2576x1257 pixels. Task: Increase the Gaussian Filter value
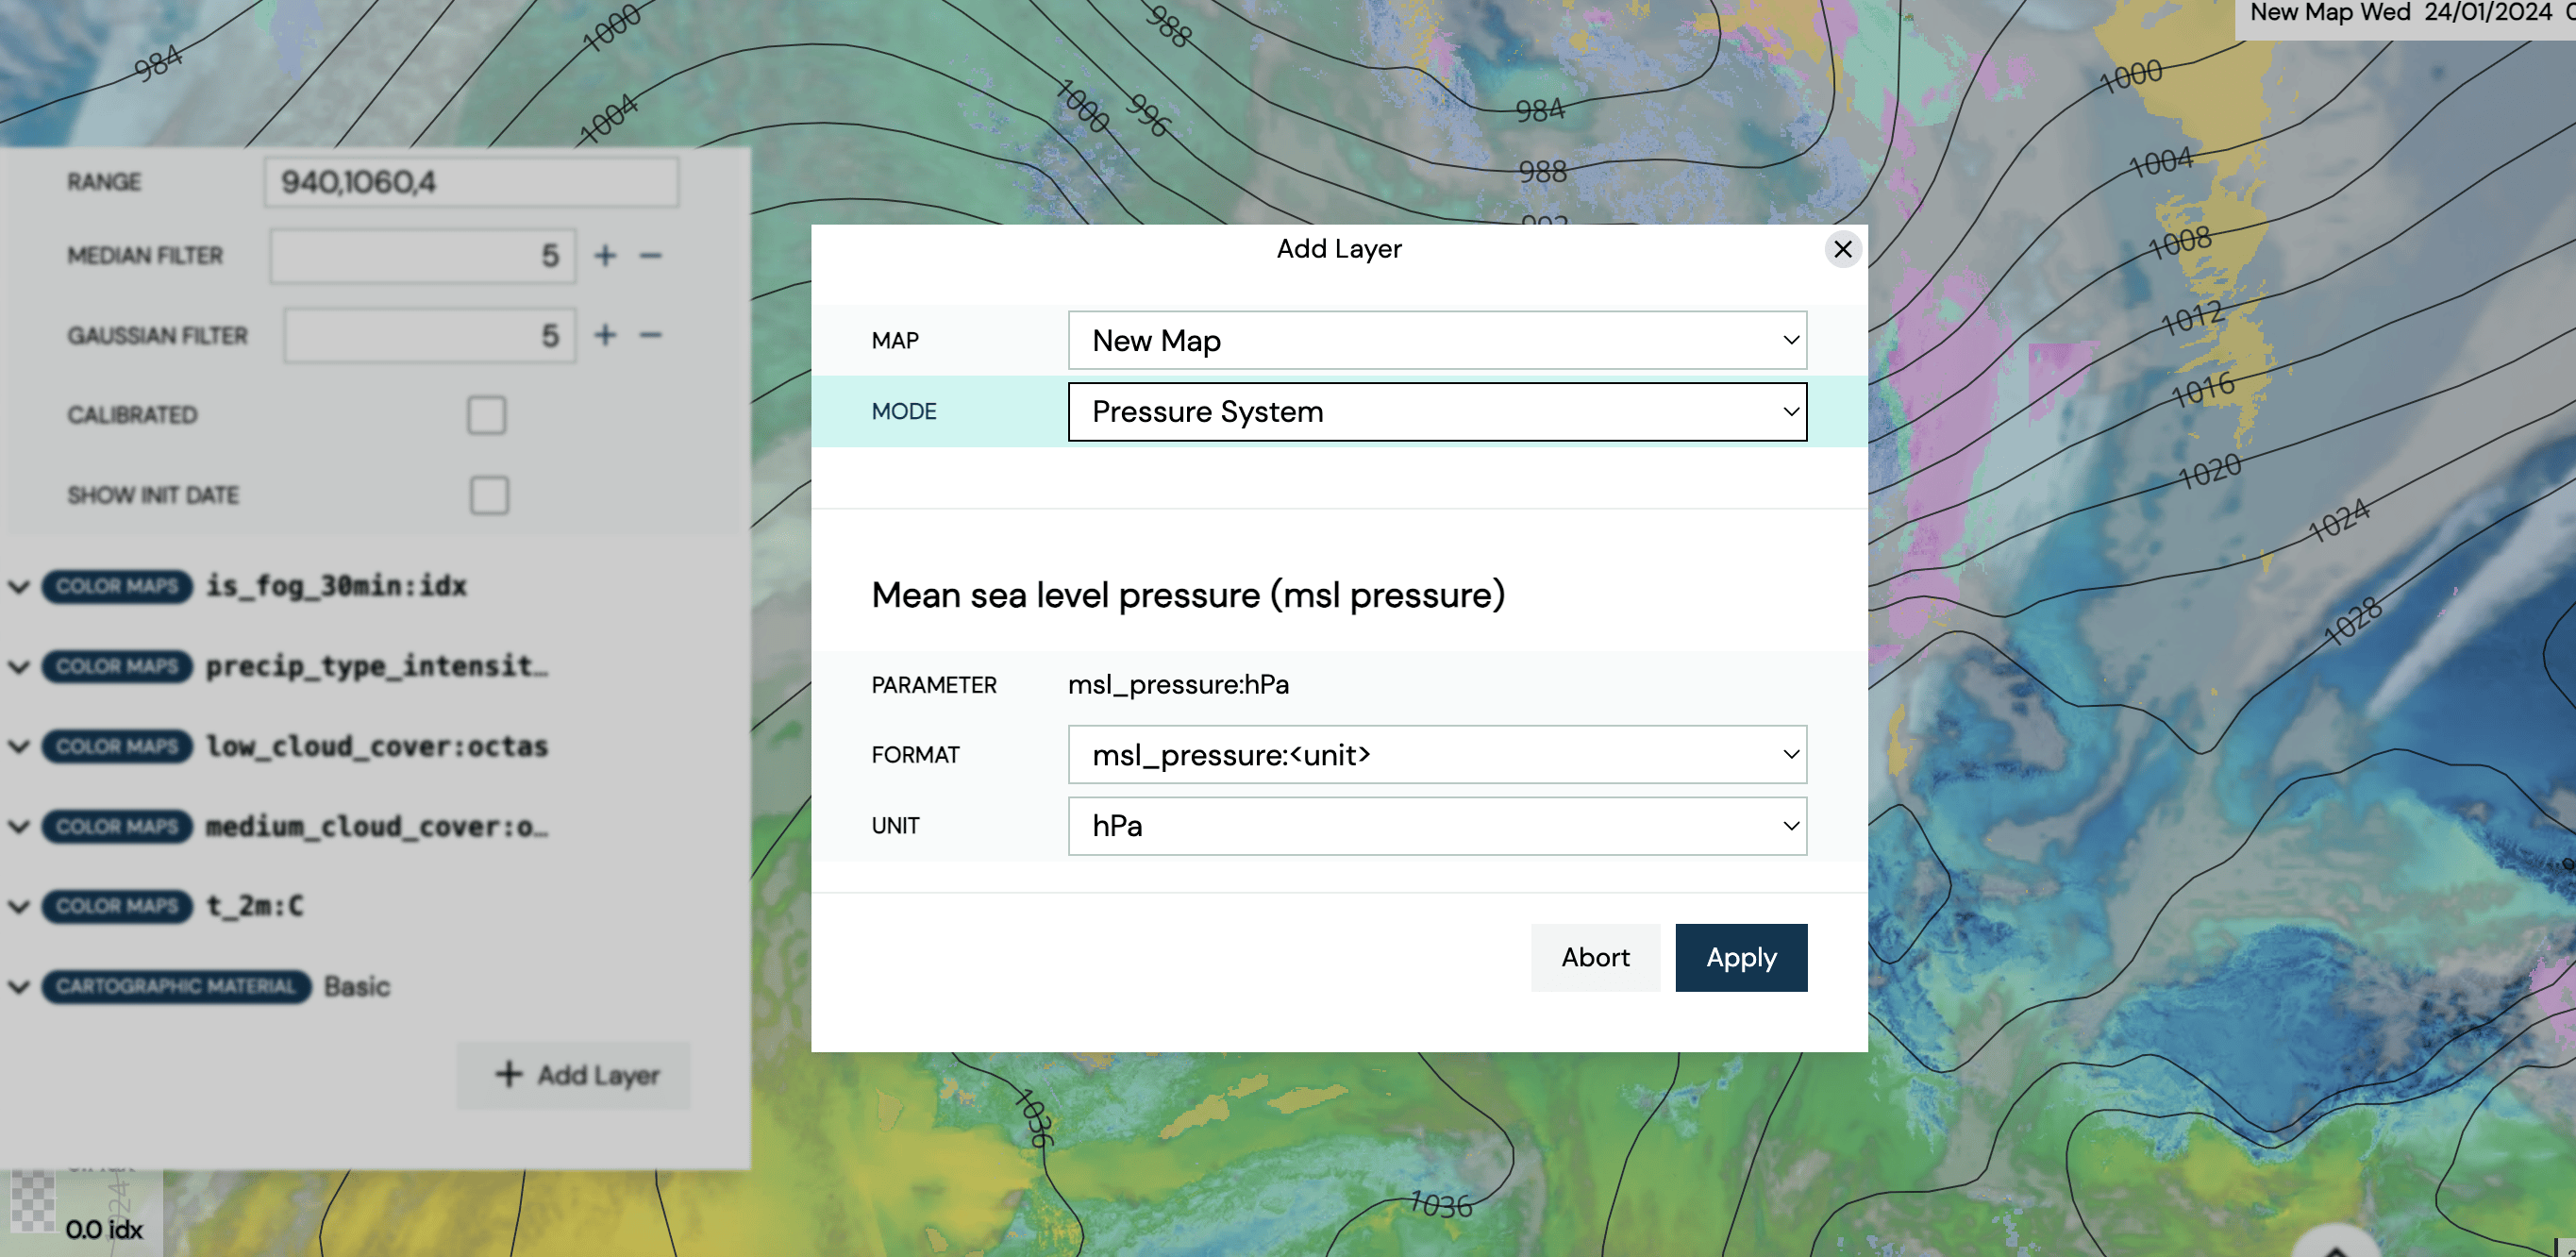tap(605, 335)
